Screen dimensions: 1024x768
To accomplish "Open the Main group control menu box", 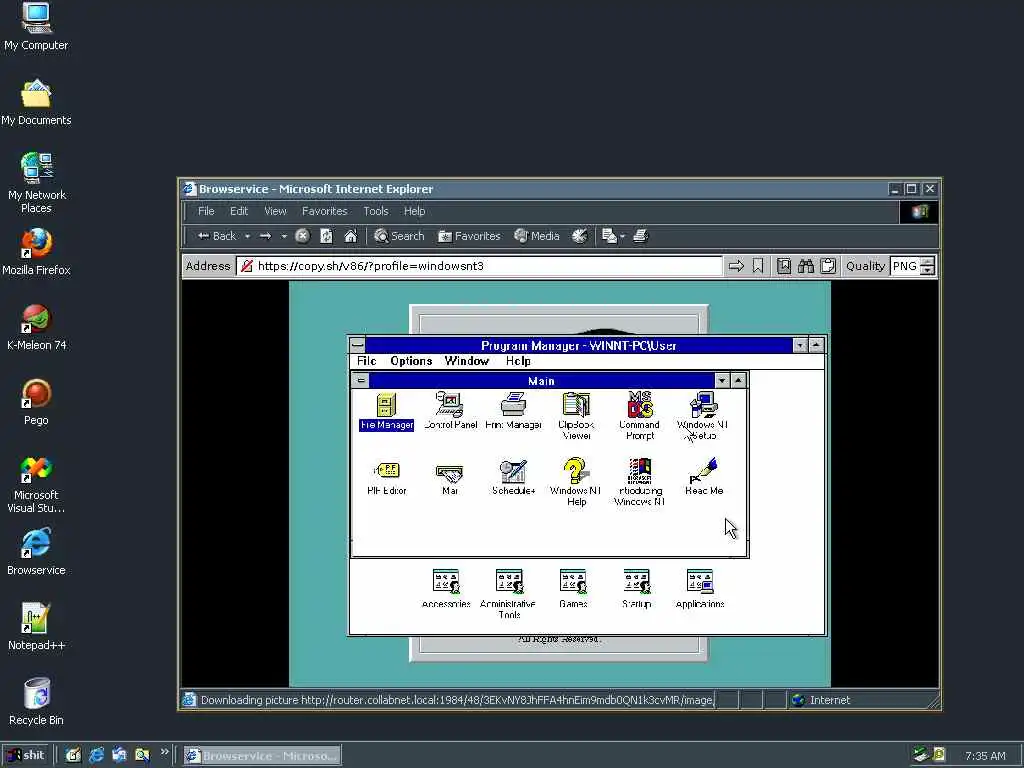I will click(360, 380).
